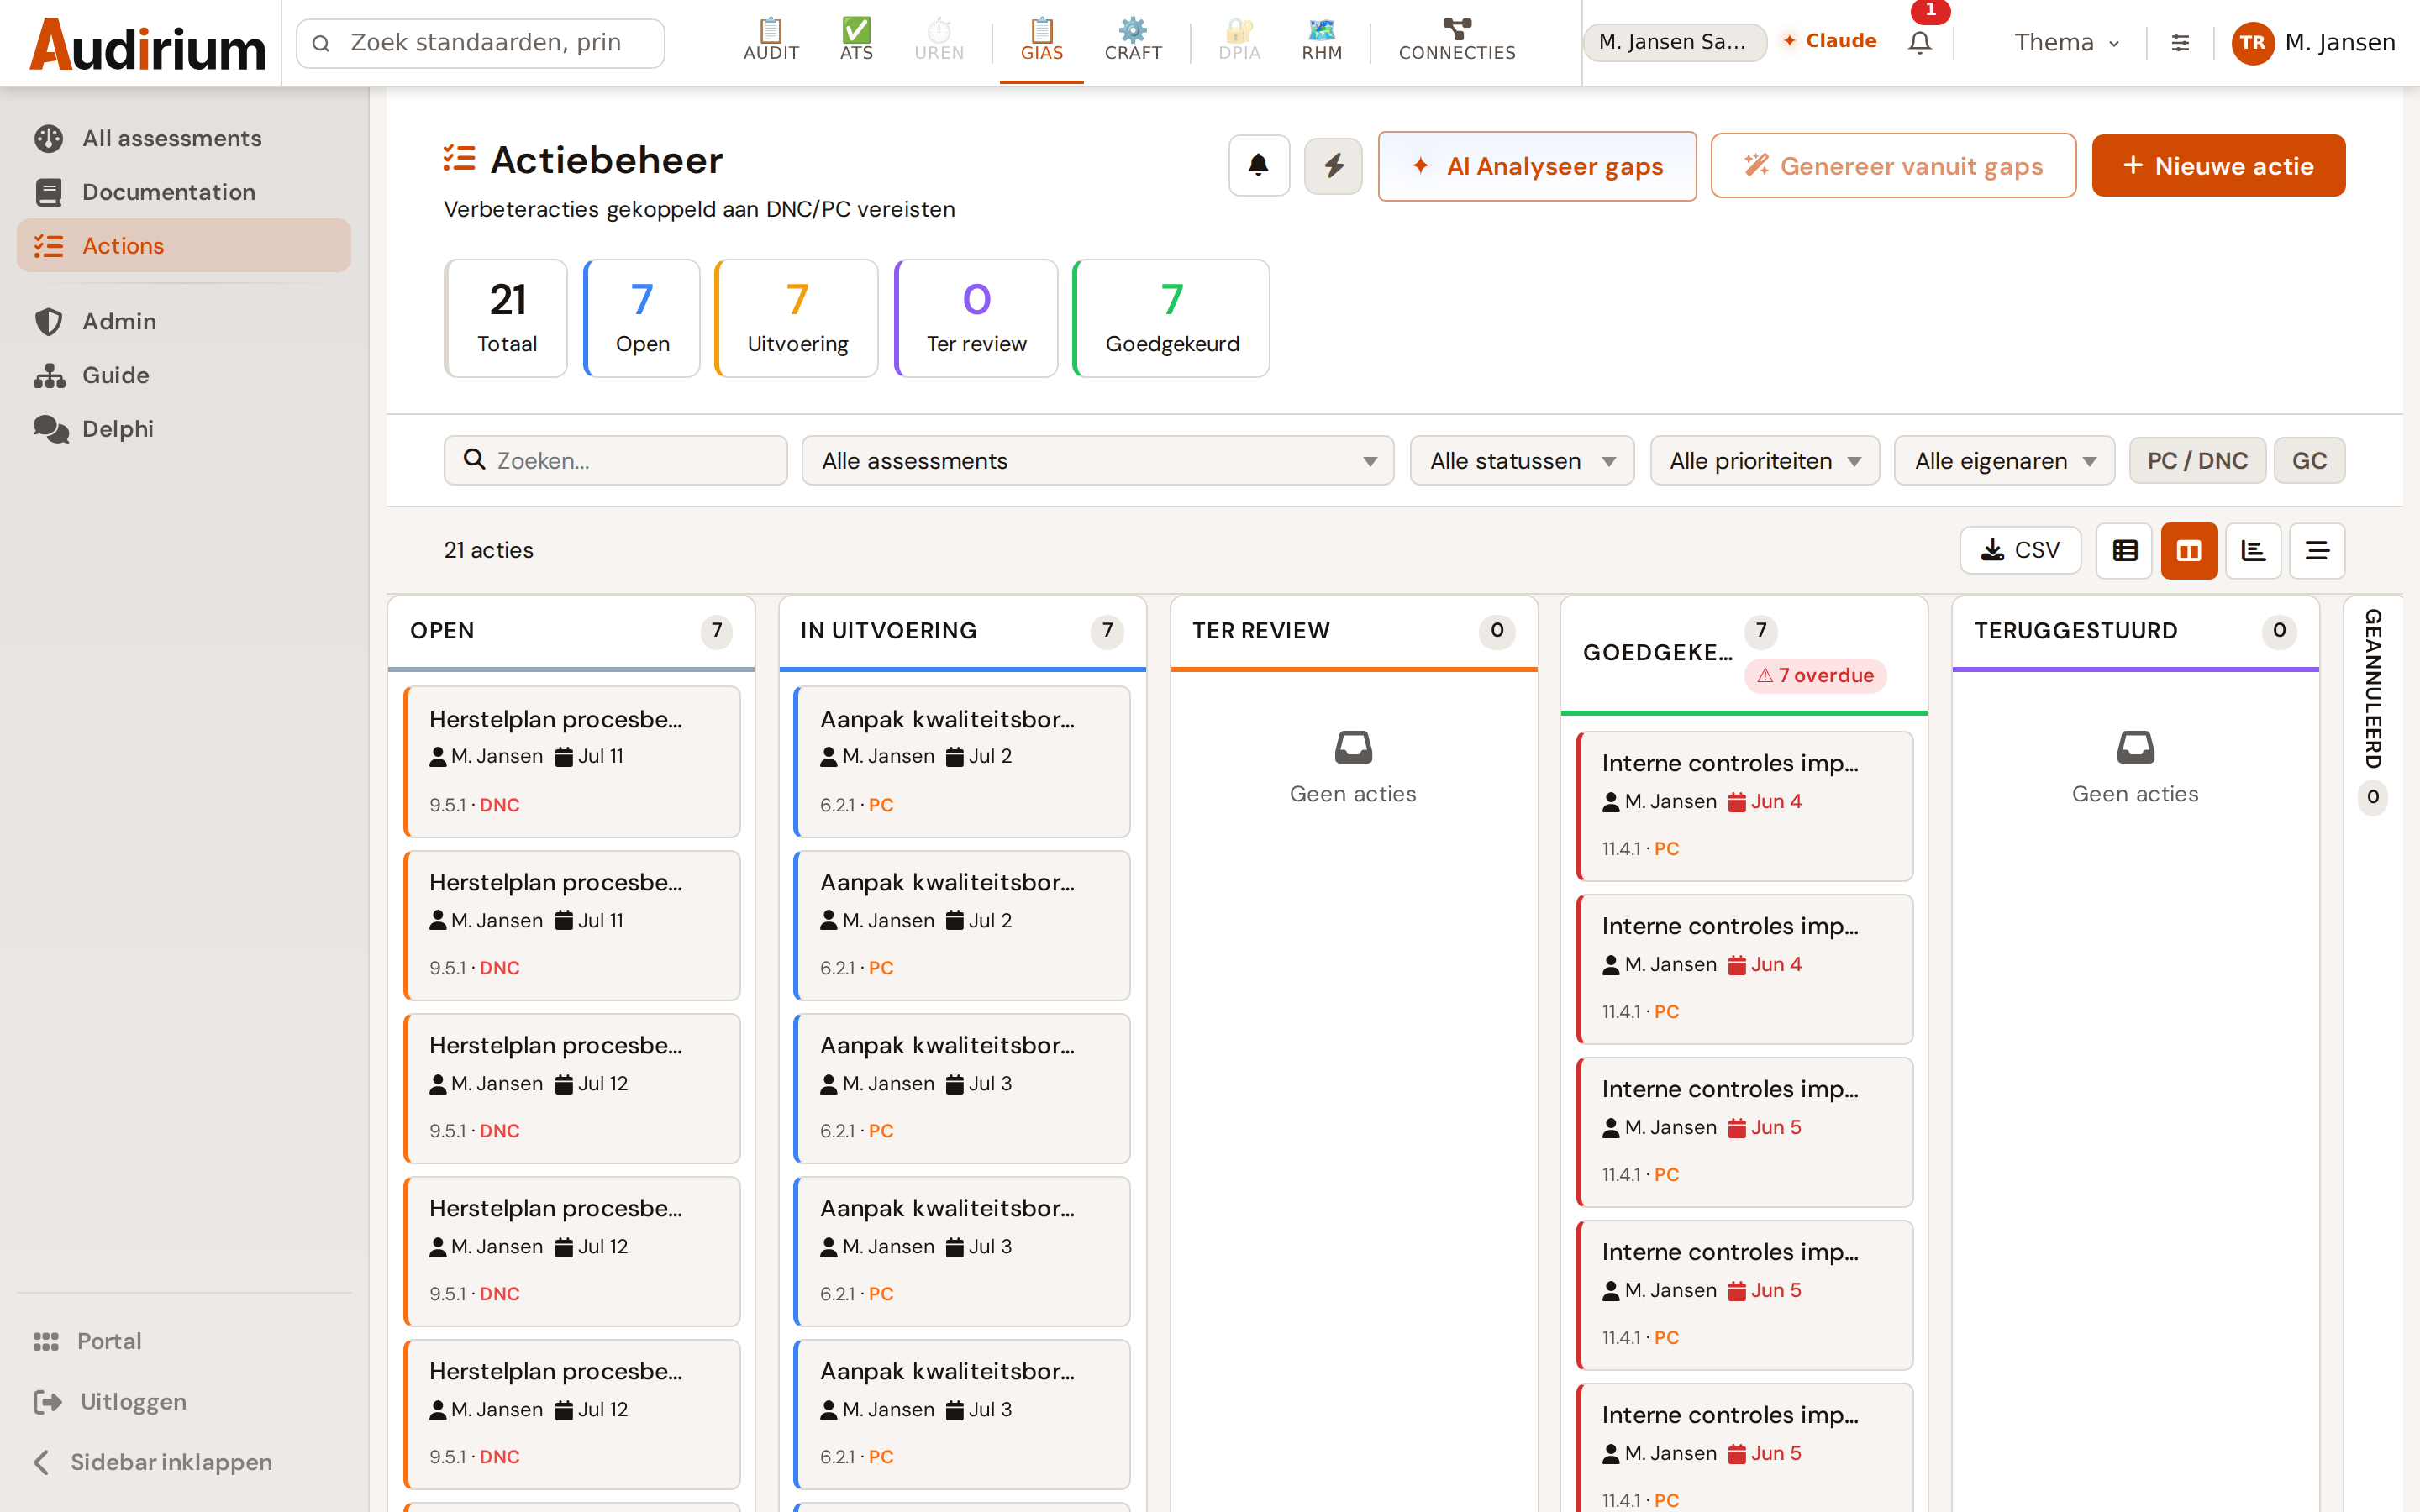
Task: Open the RHM module icon
Action: point(1321,40)
